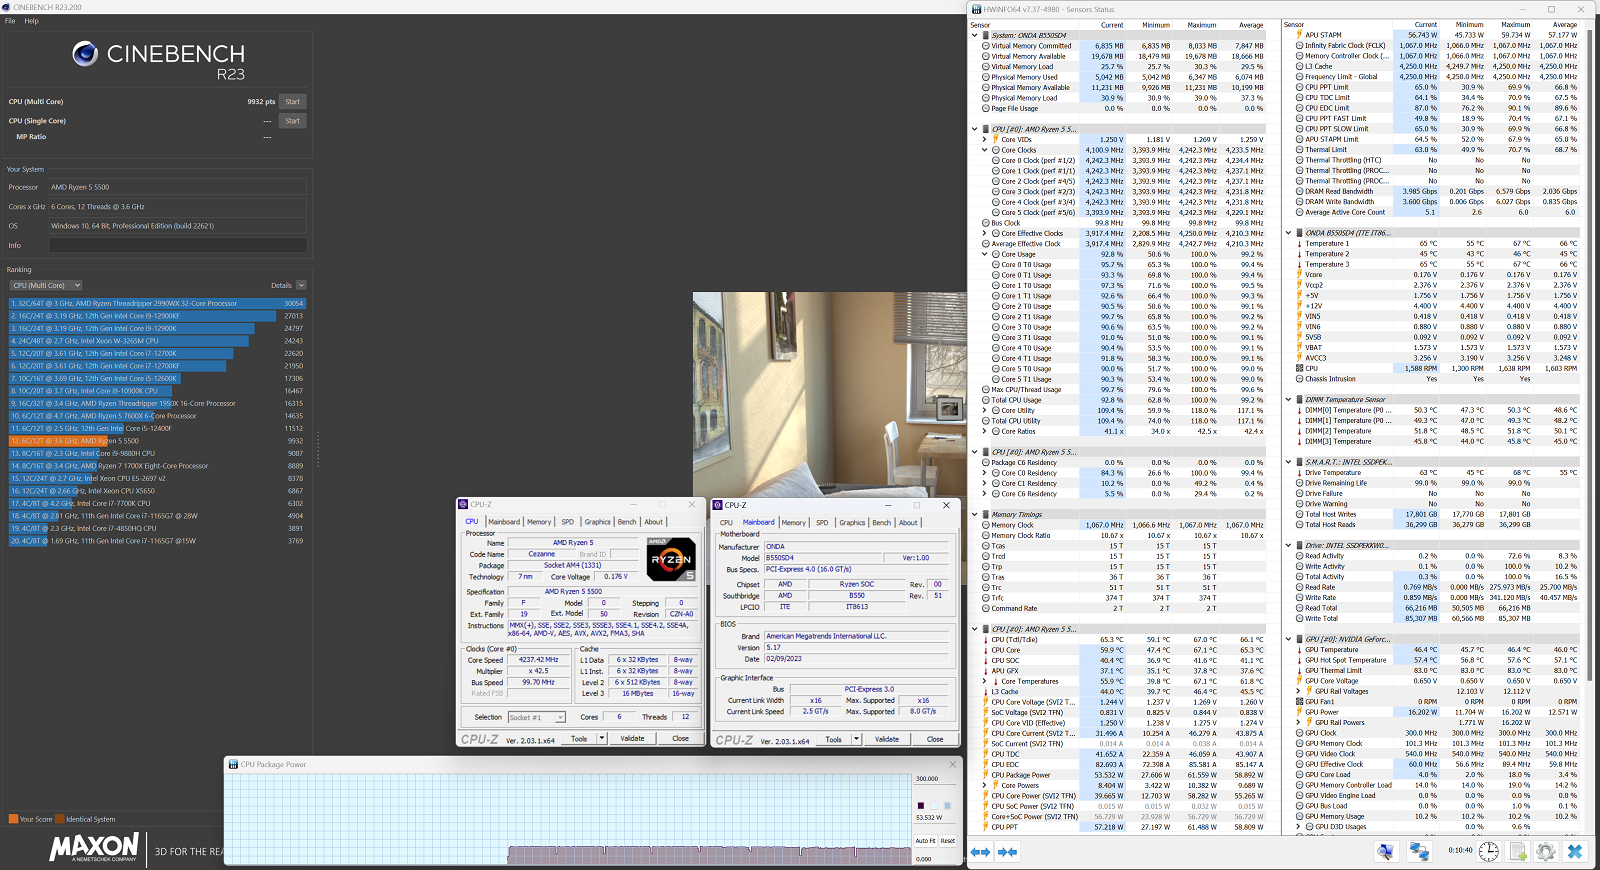1600x870 pixels.
Task: Click the GPU Fan1 sensor icon
Action: [1299, 702]
